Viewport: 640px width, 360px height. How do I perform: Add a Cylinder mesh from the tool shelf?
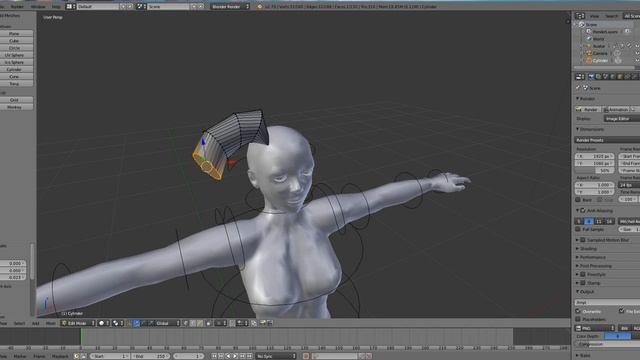click(14, 69)
